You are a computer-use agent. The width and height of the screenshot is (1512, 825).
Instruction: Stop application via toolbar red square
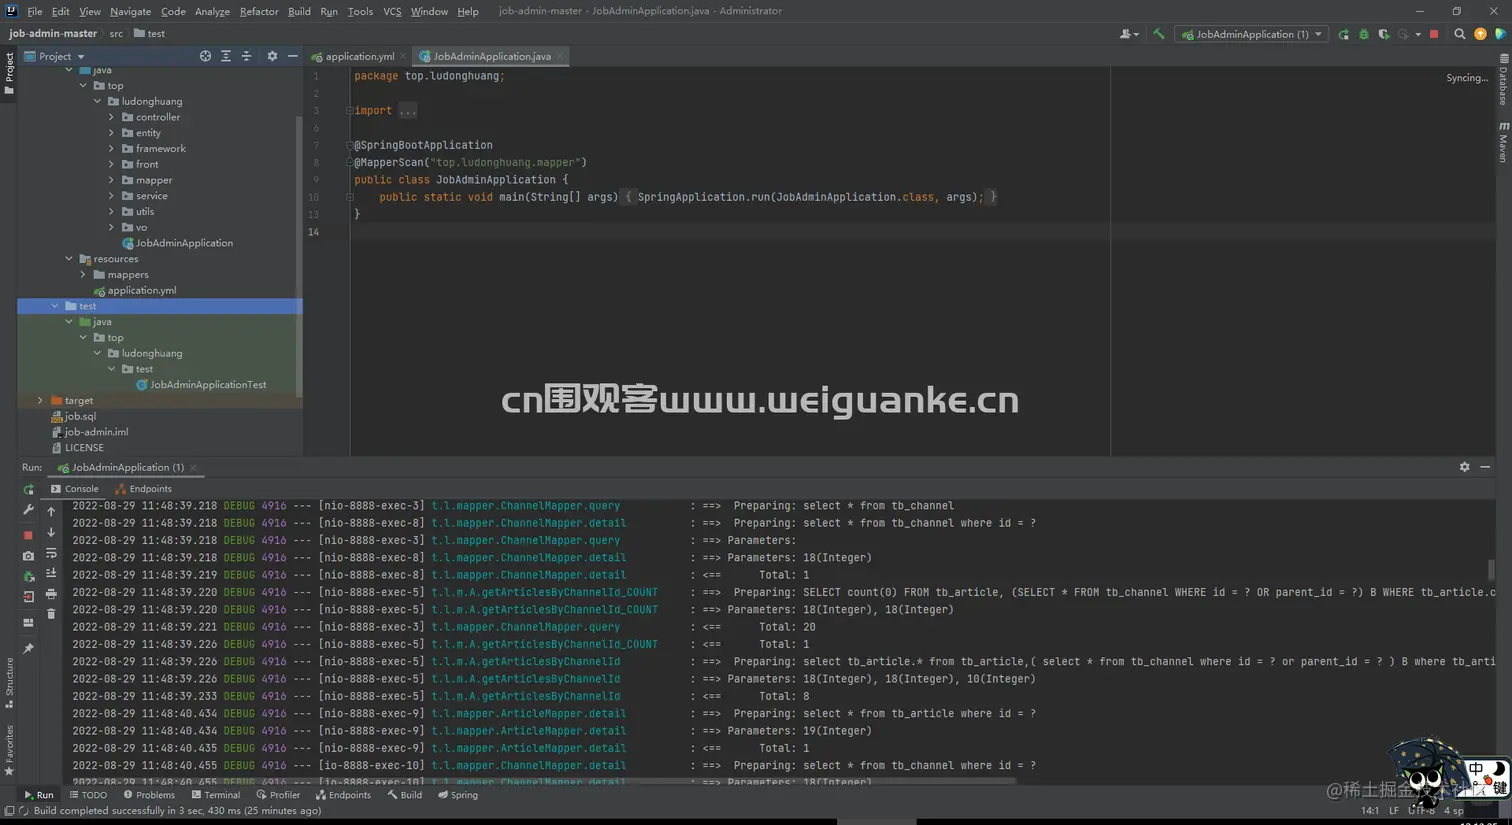click(x=1434, y=34)
